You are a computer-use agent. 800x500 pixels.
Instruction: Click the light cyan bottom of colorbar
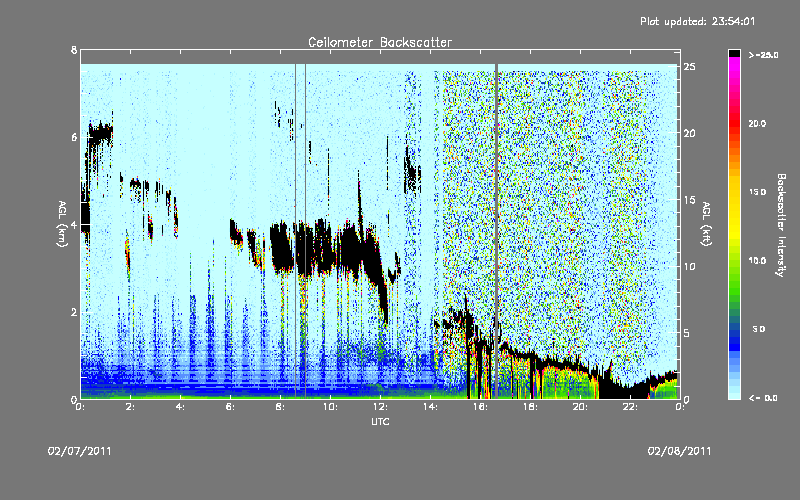(x=734, y=394)
